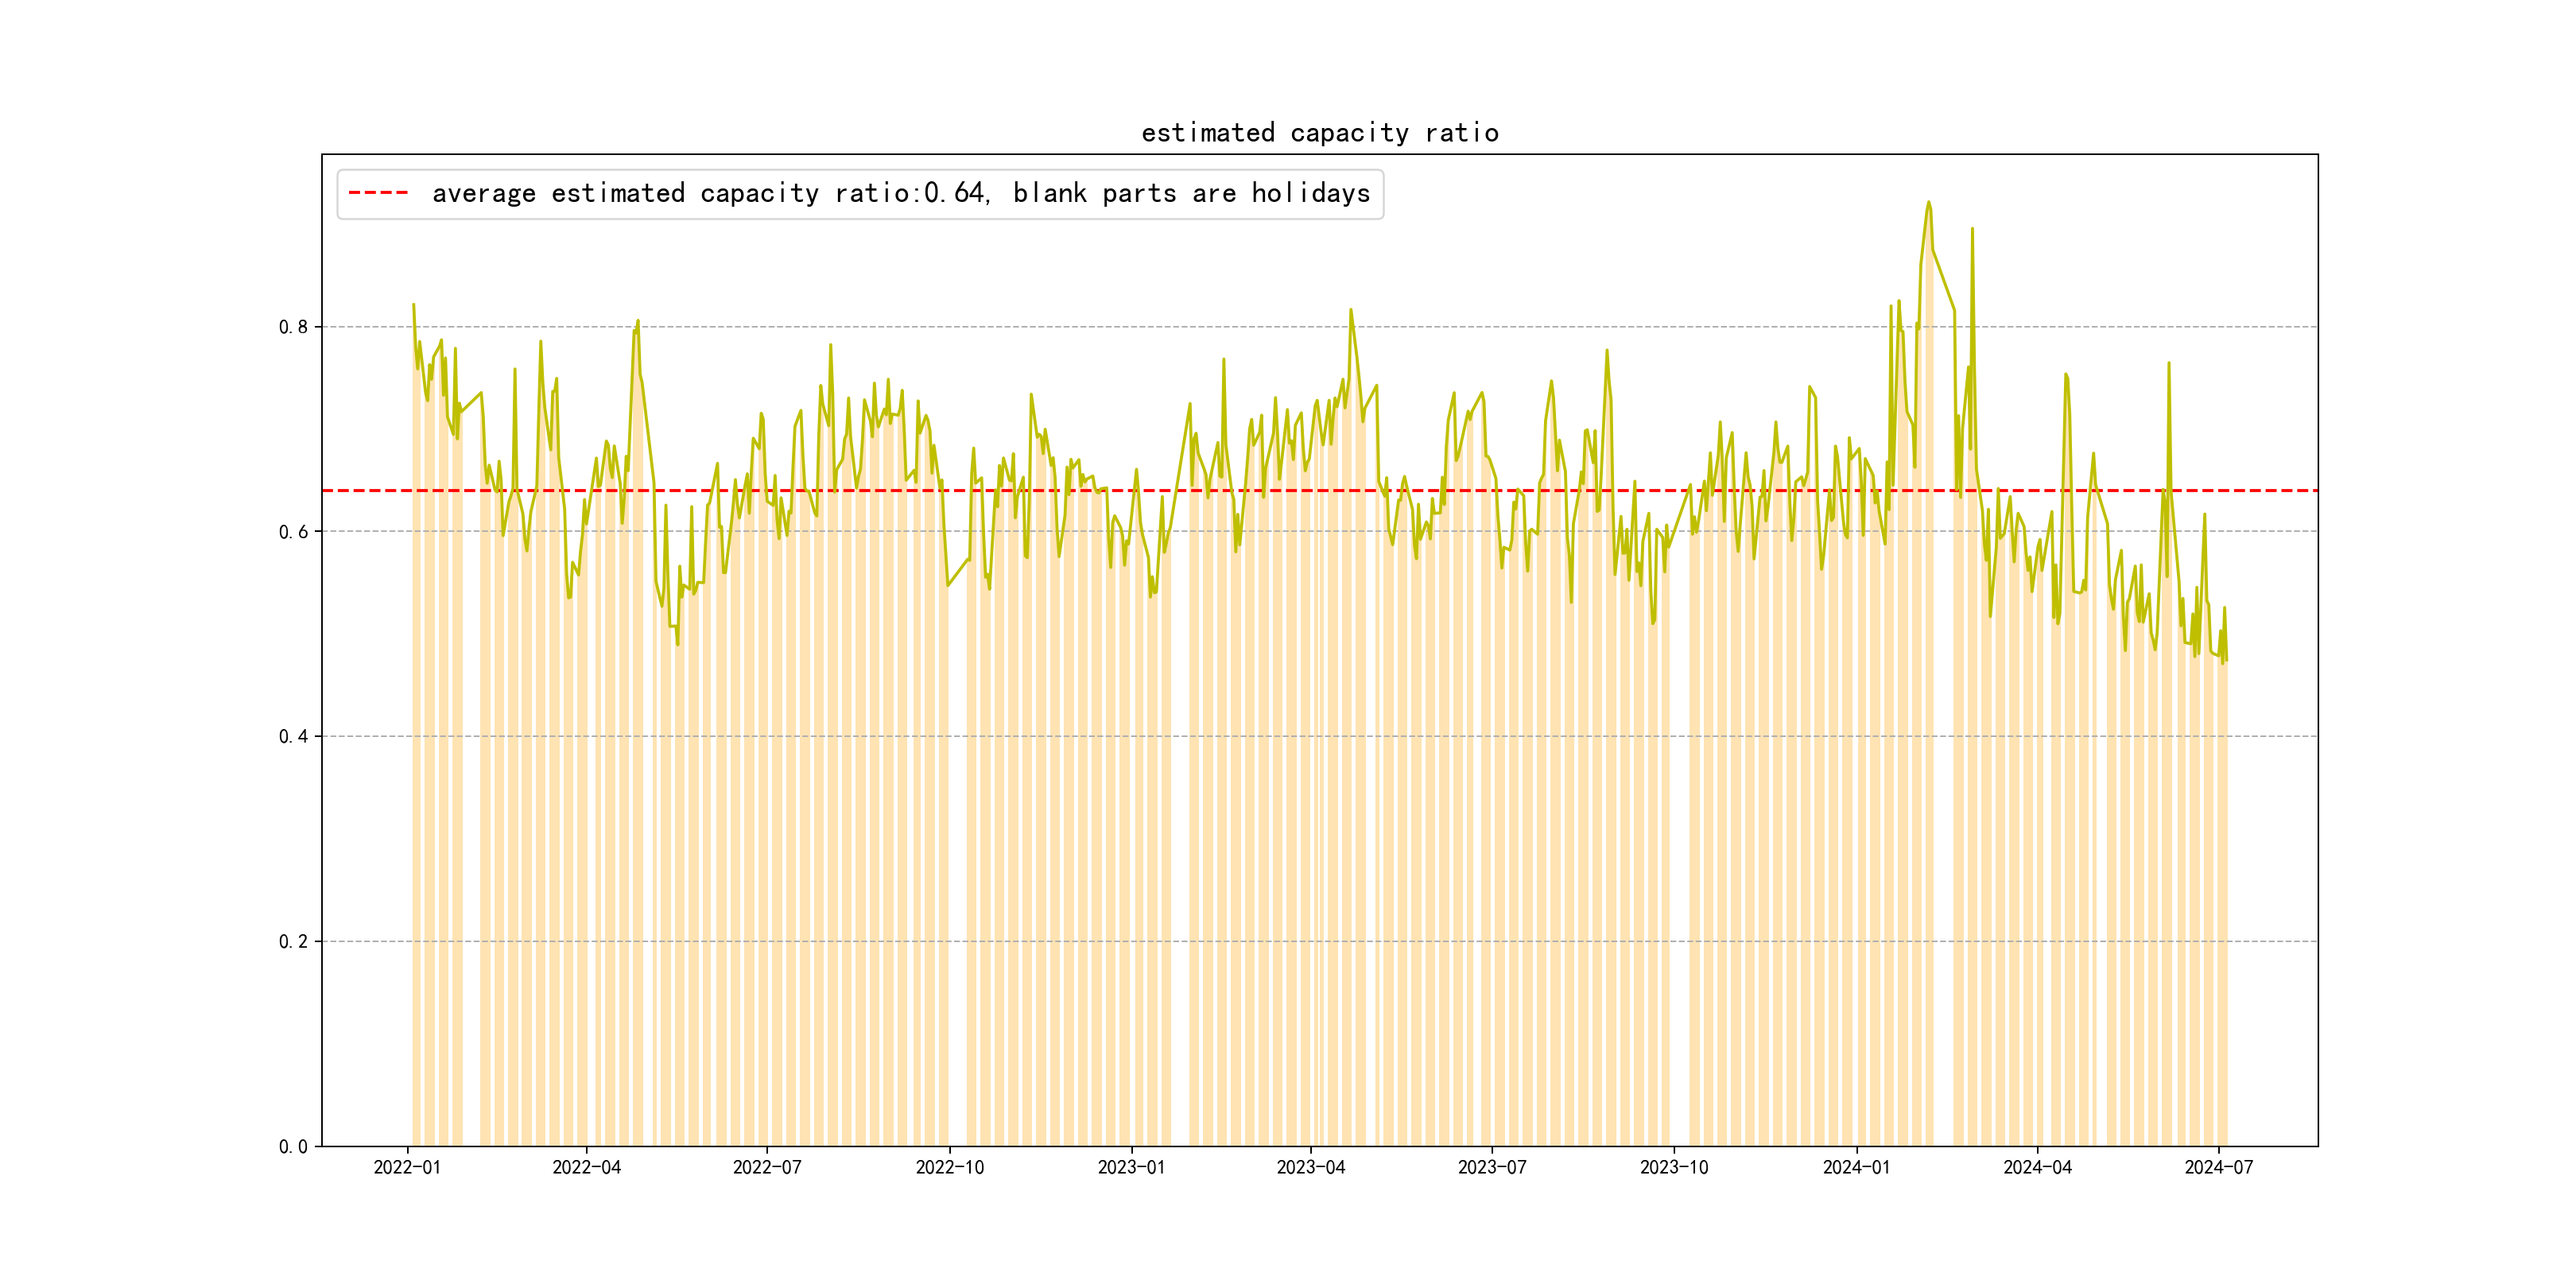Select the 0.8 y-axis tick label
This screenshot has height=1288, width=2576.
click(293, 327)
